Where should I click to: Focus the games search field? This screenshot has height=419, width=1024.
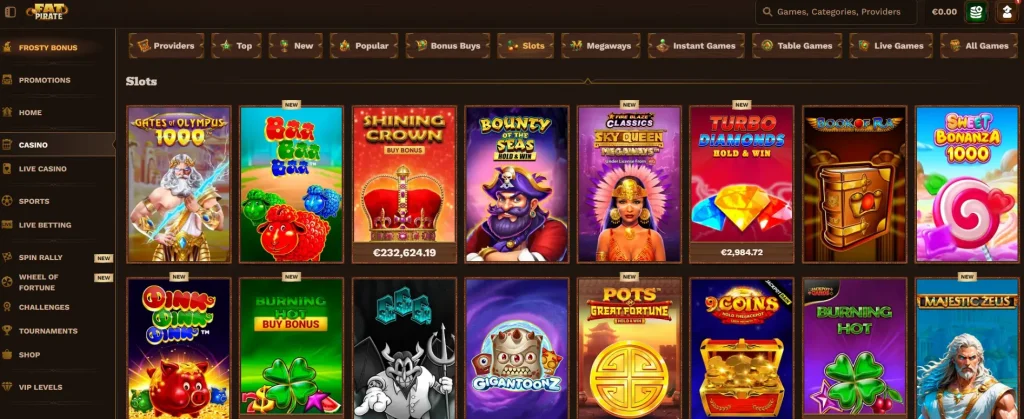point(836,12)
